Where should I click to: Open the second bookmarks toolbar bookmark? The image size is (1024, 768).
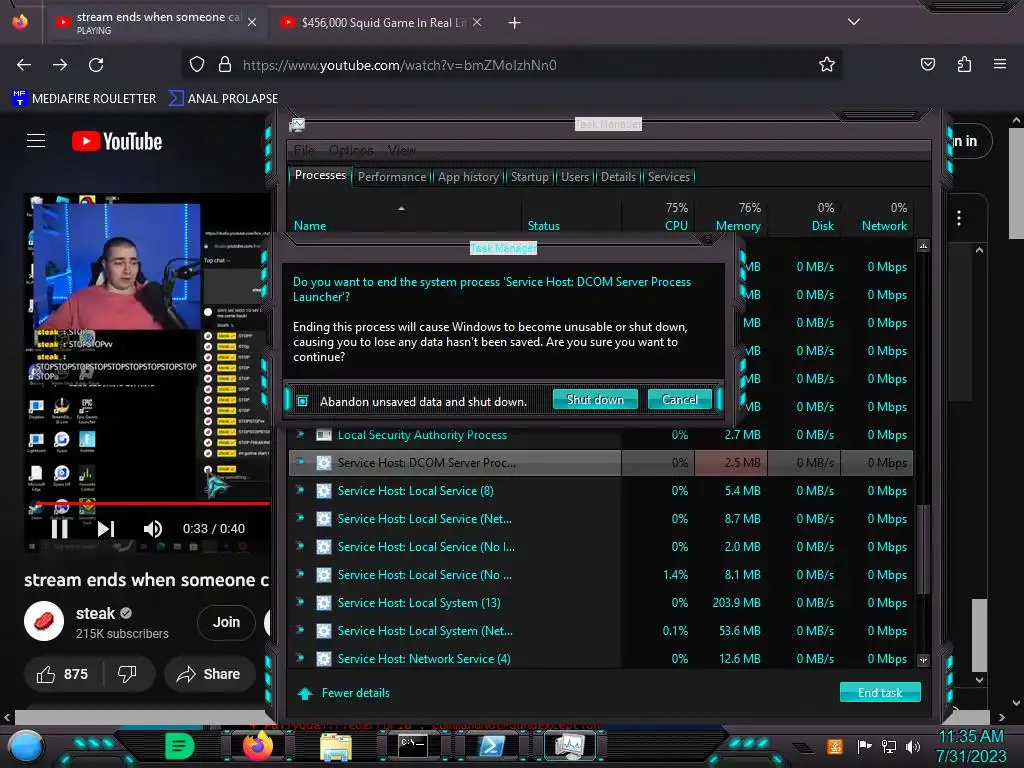(x=223, y=99)
